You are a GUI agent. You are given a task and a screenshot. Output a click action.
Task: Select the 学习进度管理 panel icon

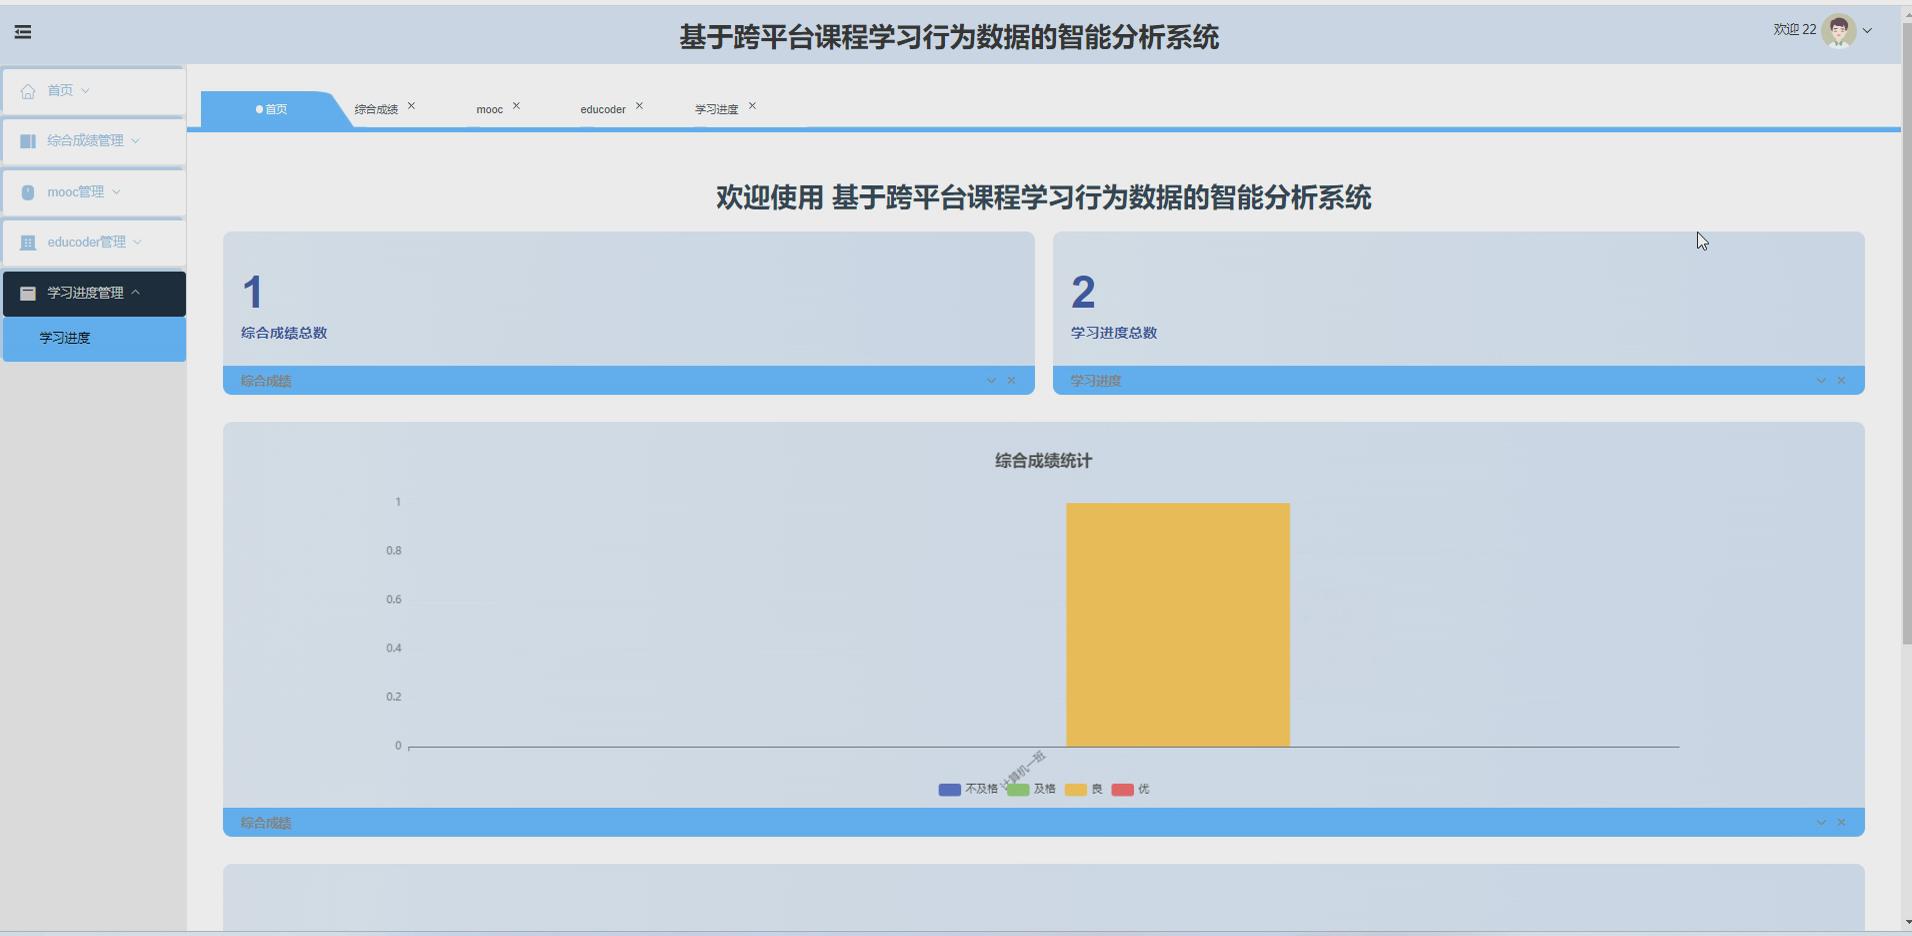[x=27, y=293]
